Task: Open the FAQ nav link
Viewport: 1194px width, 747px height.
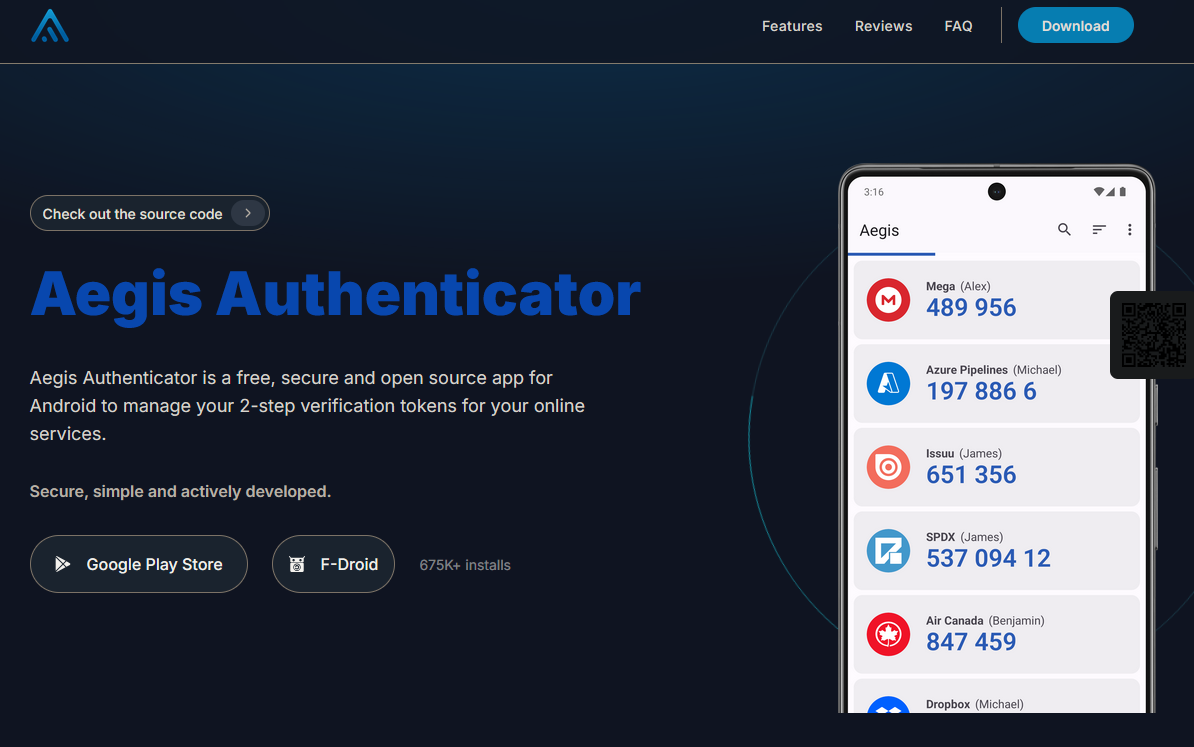Action: click(x=958, y=26)
